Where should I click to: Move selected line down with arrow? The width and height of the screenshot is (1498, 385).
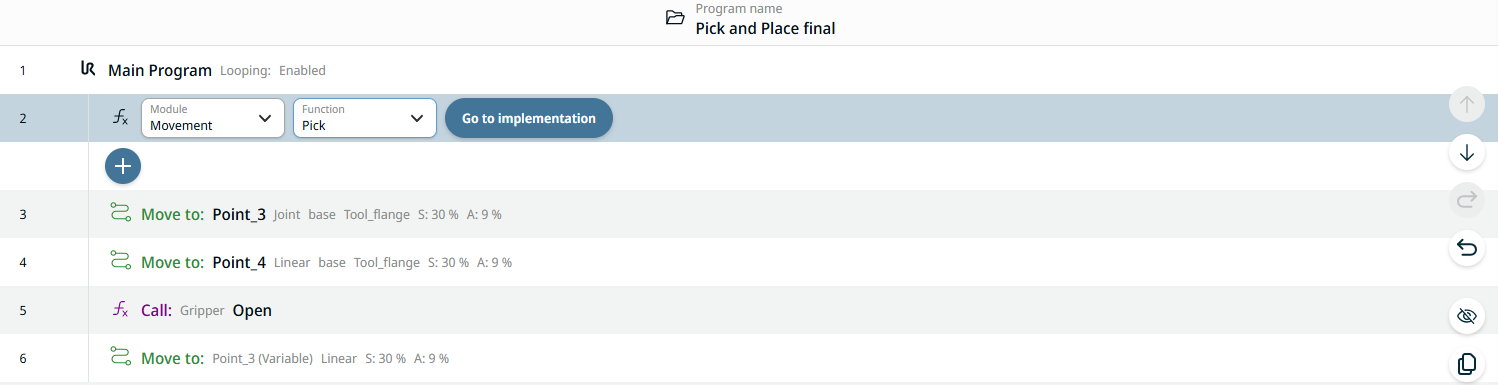point(1467,153)
